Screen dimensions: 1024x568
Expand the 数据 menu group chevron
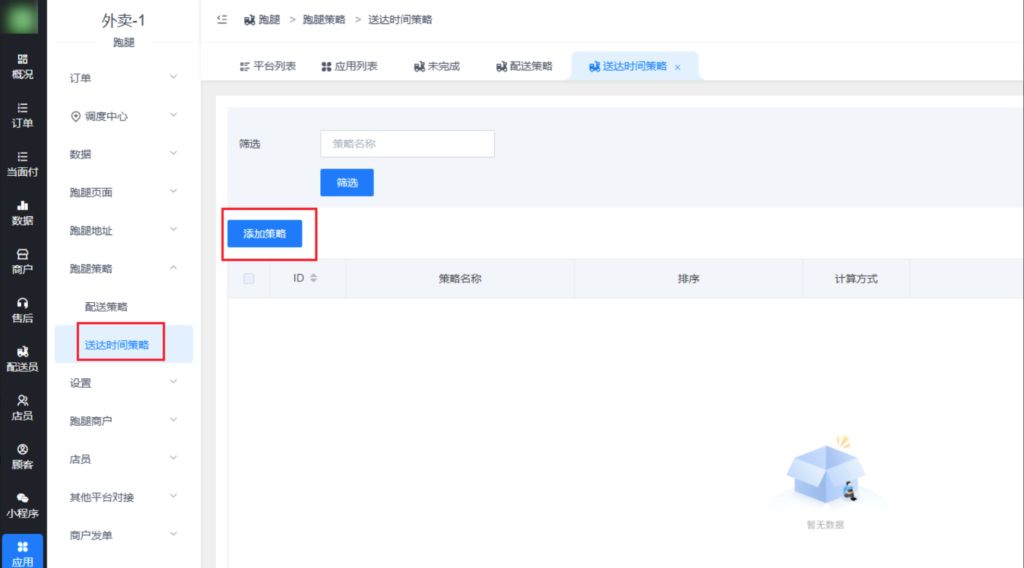pyautogui.click(x=173, y=153)
